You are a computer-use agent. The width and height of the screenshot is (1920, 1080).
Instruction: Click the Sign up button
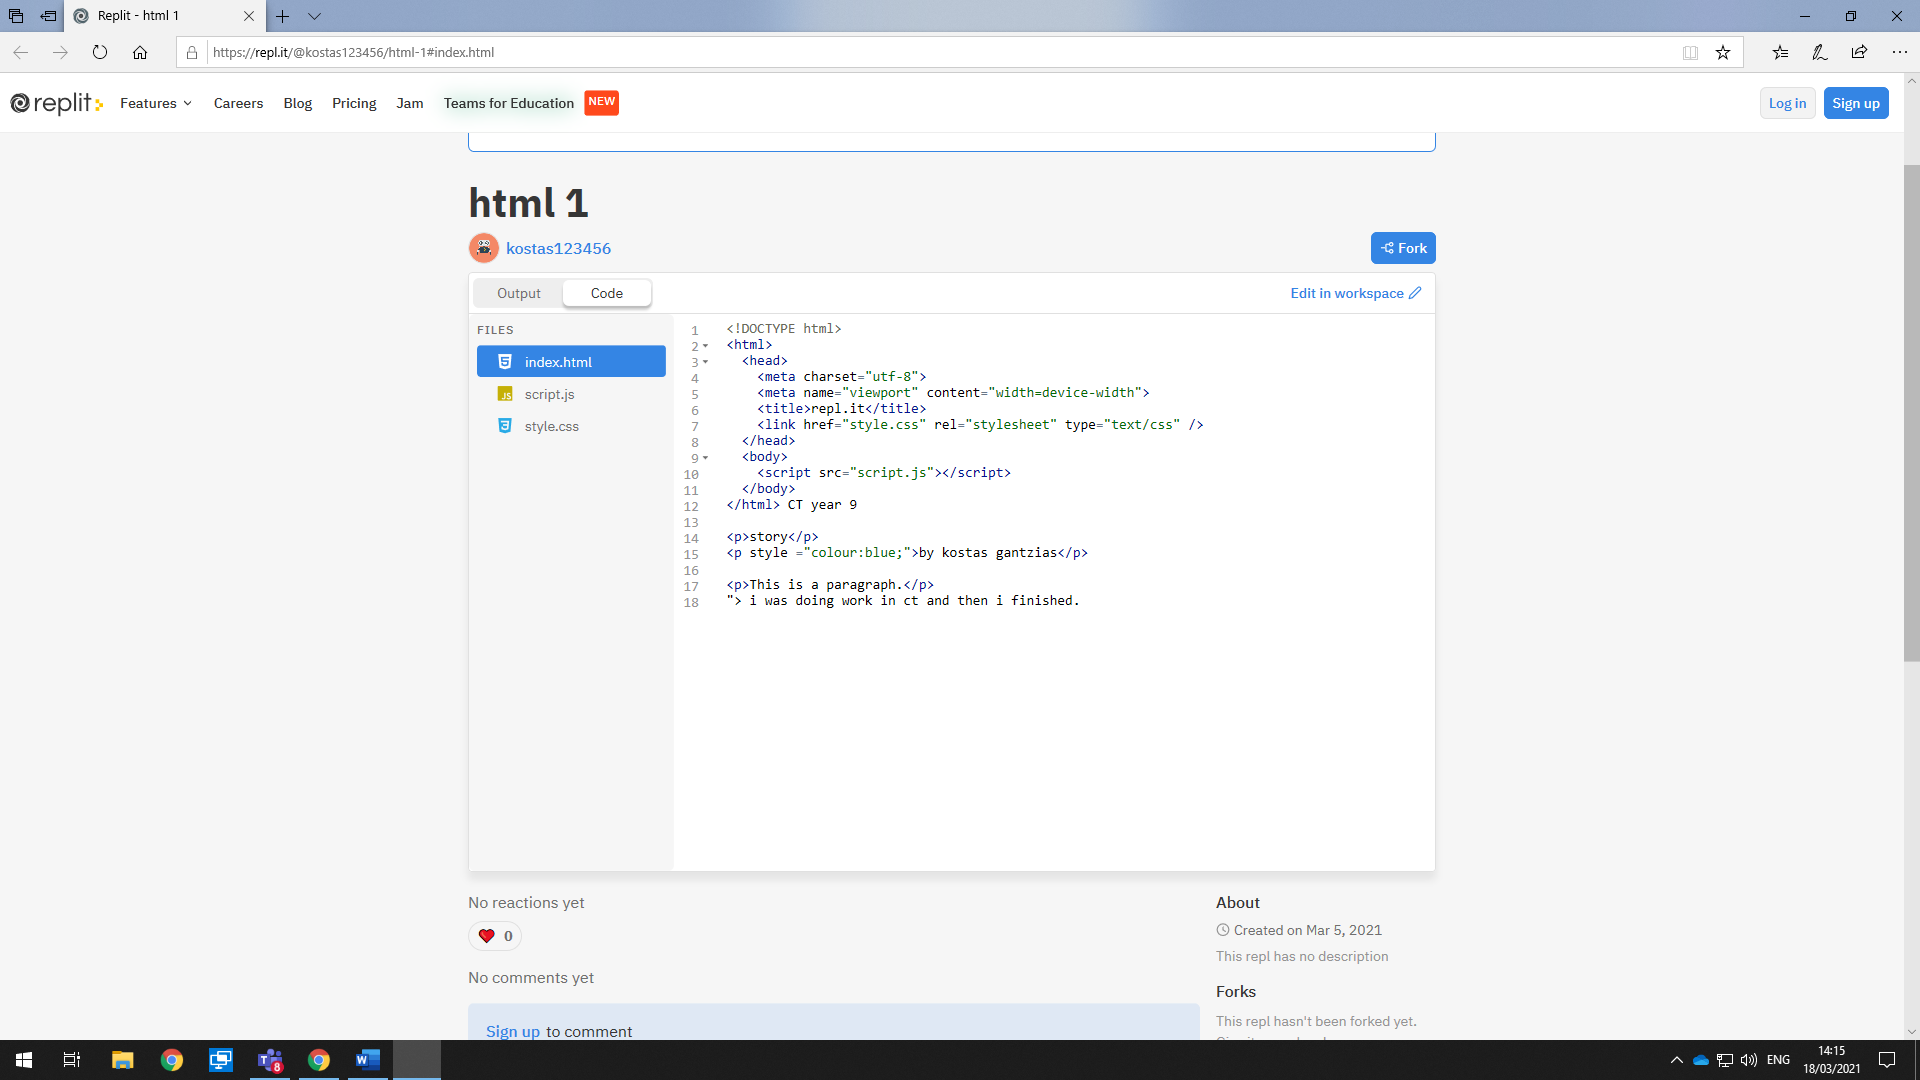pos(1856,103)
